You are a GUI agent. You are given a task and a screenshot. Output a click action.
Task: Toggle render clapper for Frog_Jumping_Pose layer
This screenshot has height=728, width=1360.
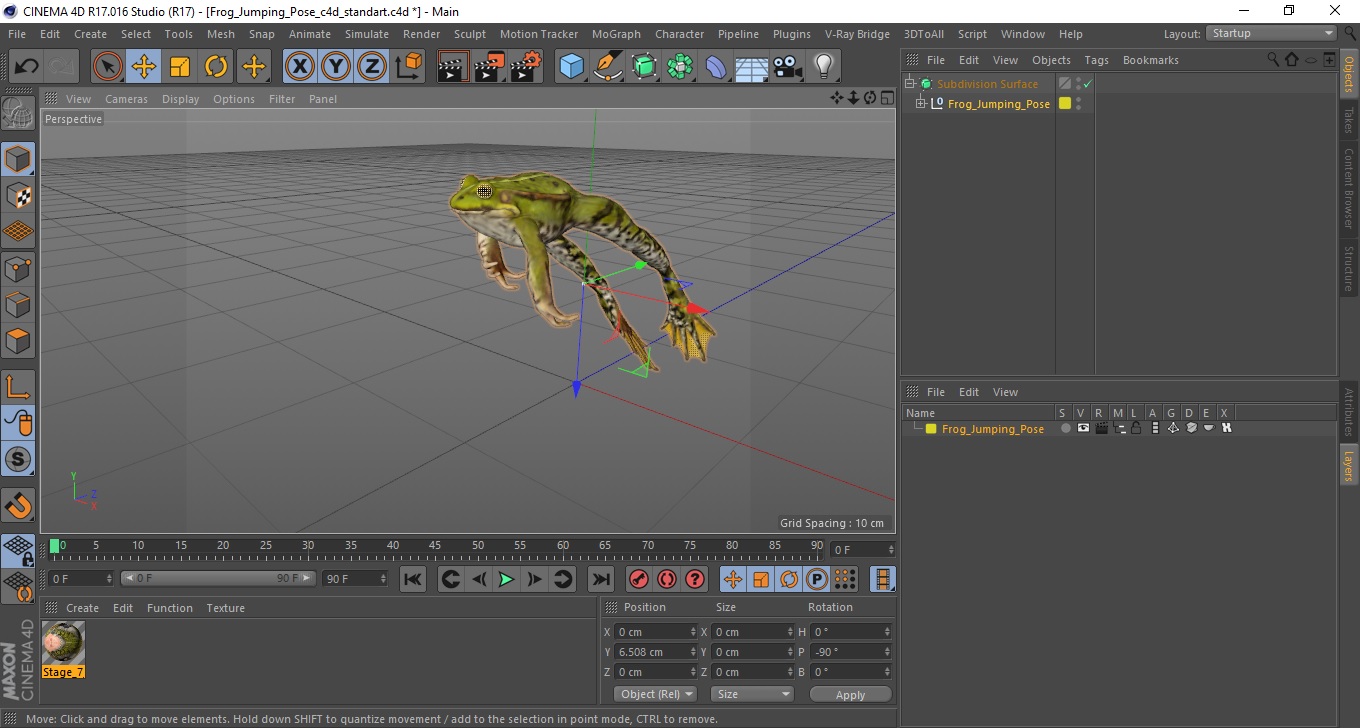(x=1101, y=428)
